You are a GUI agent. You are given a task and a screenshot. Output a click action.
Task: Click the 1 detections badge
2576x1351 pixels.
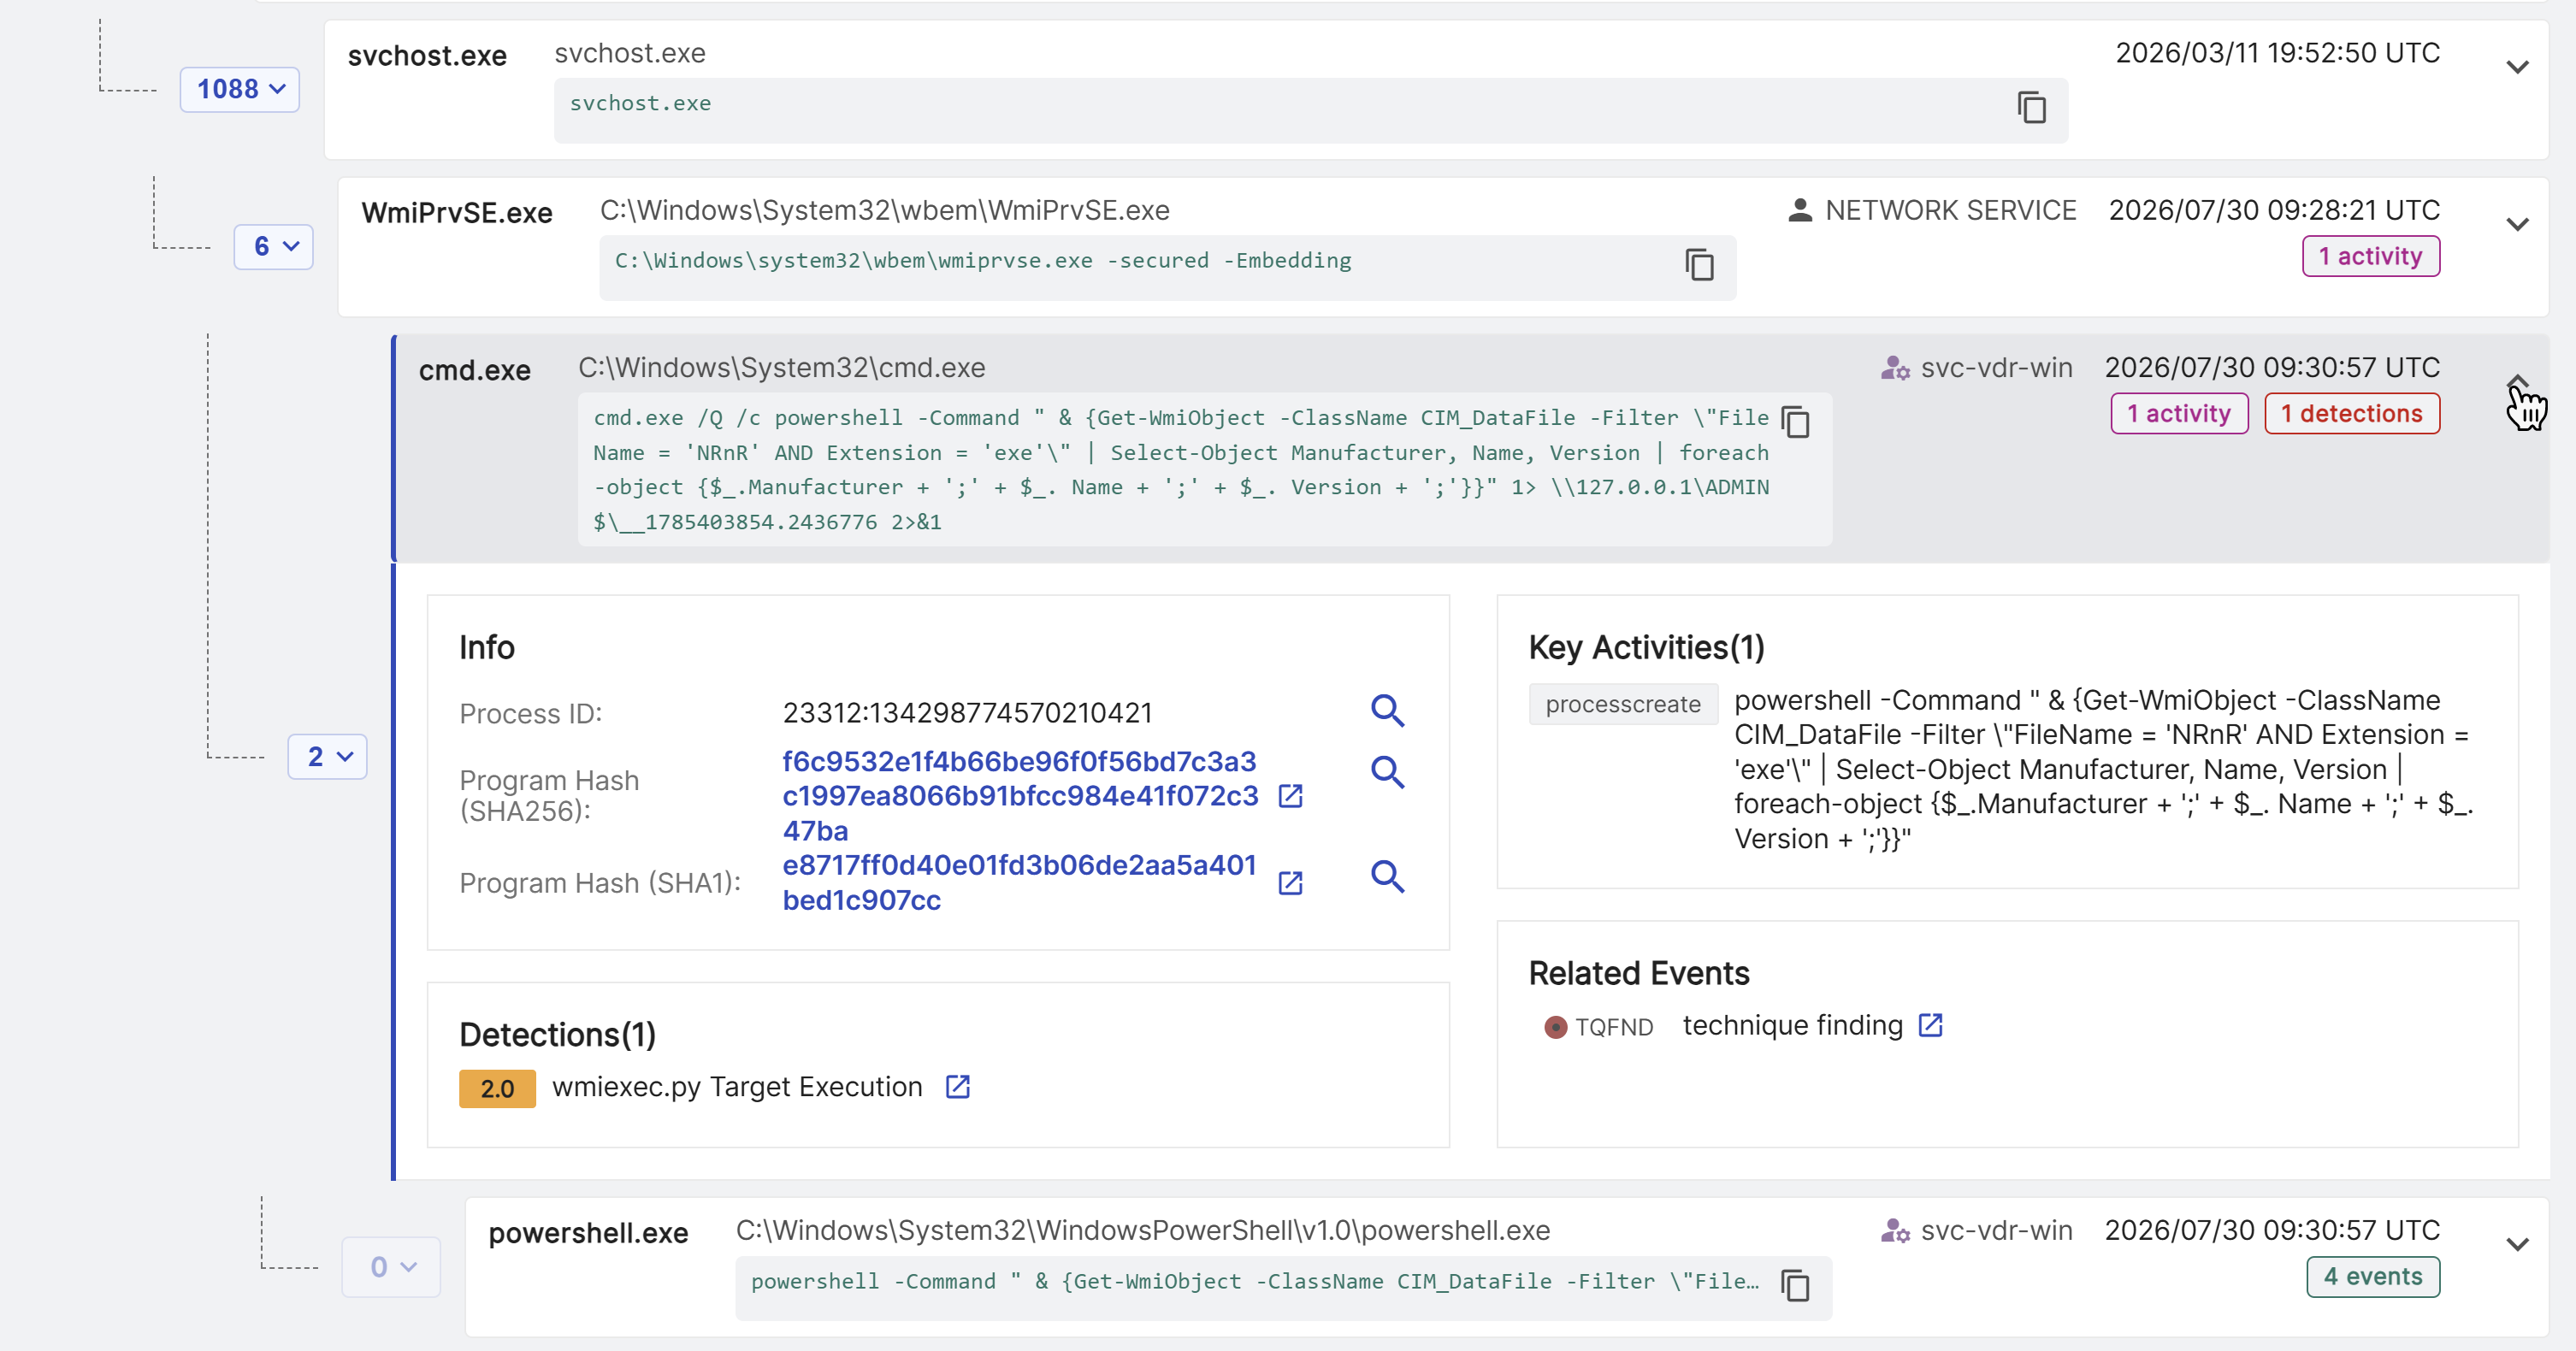point(2352,414)
